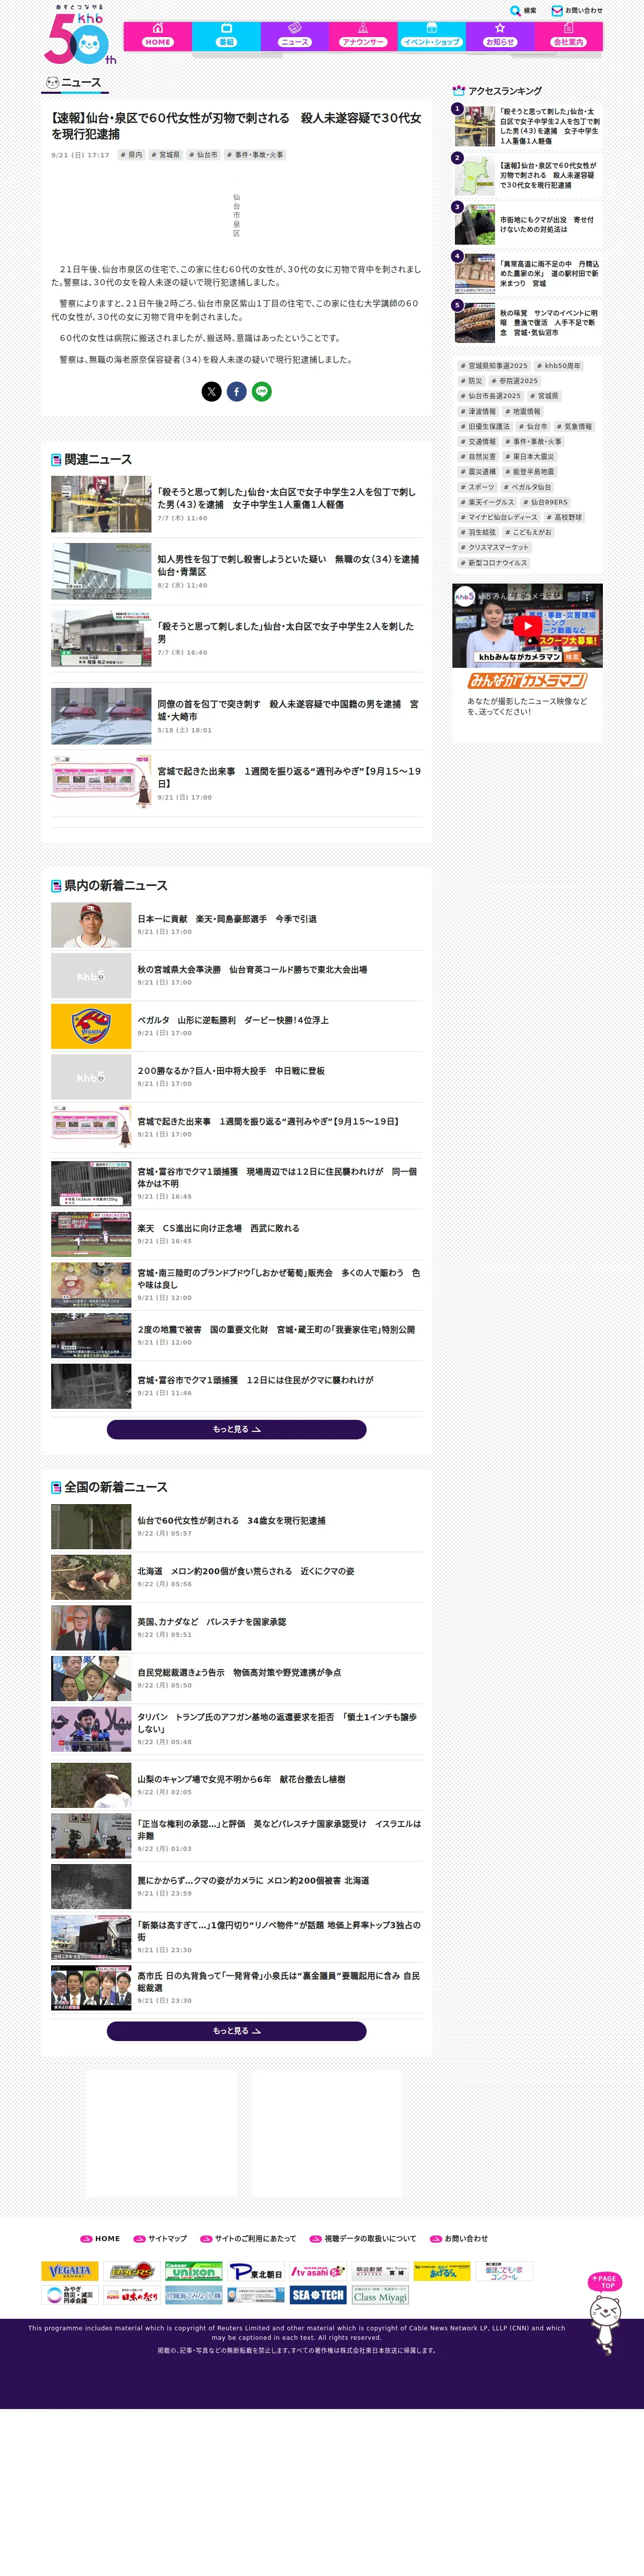Open ranking item 5 サンマ event article
Screen dimensions: 644x2576
[x=527, y=322]
